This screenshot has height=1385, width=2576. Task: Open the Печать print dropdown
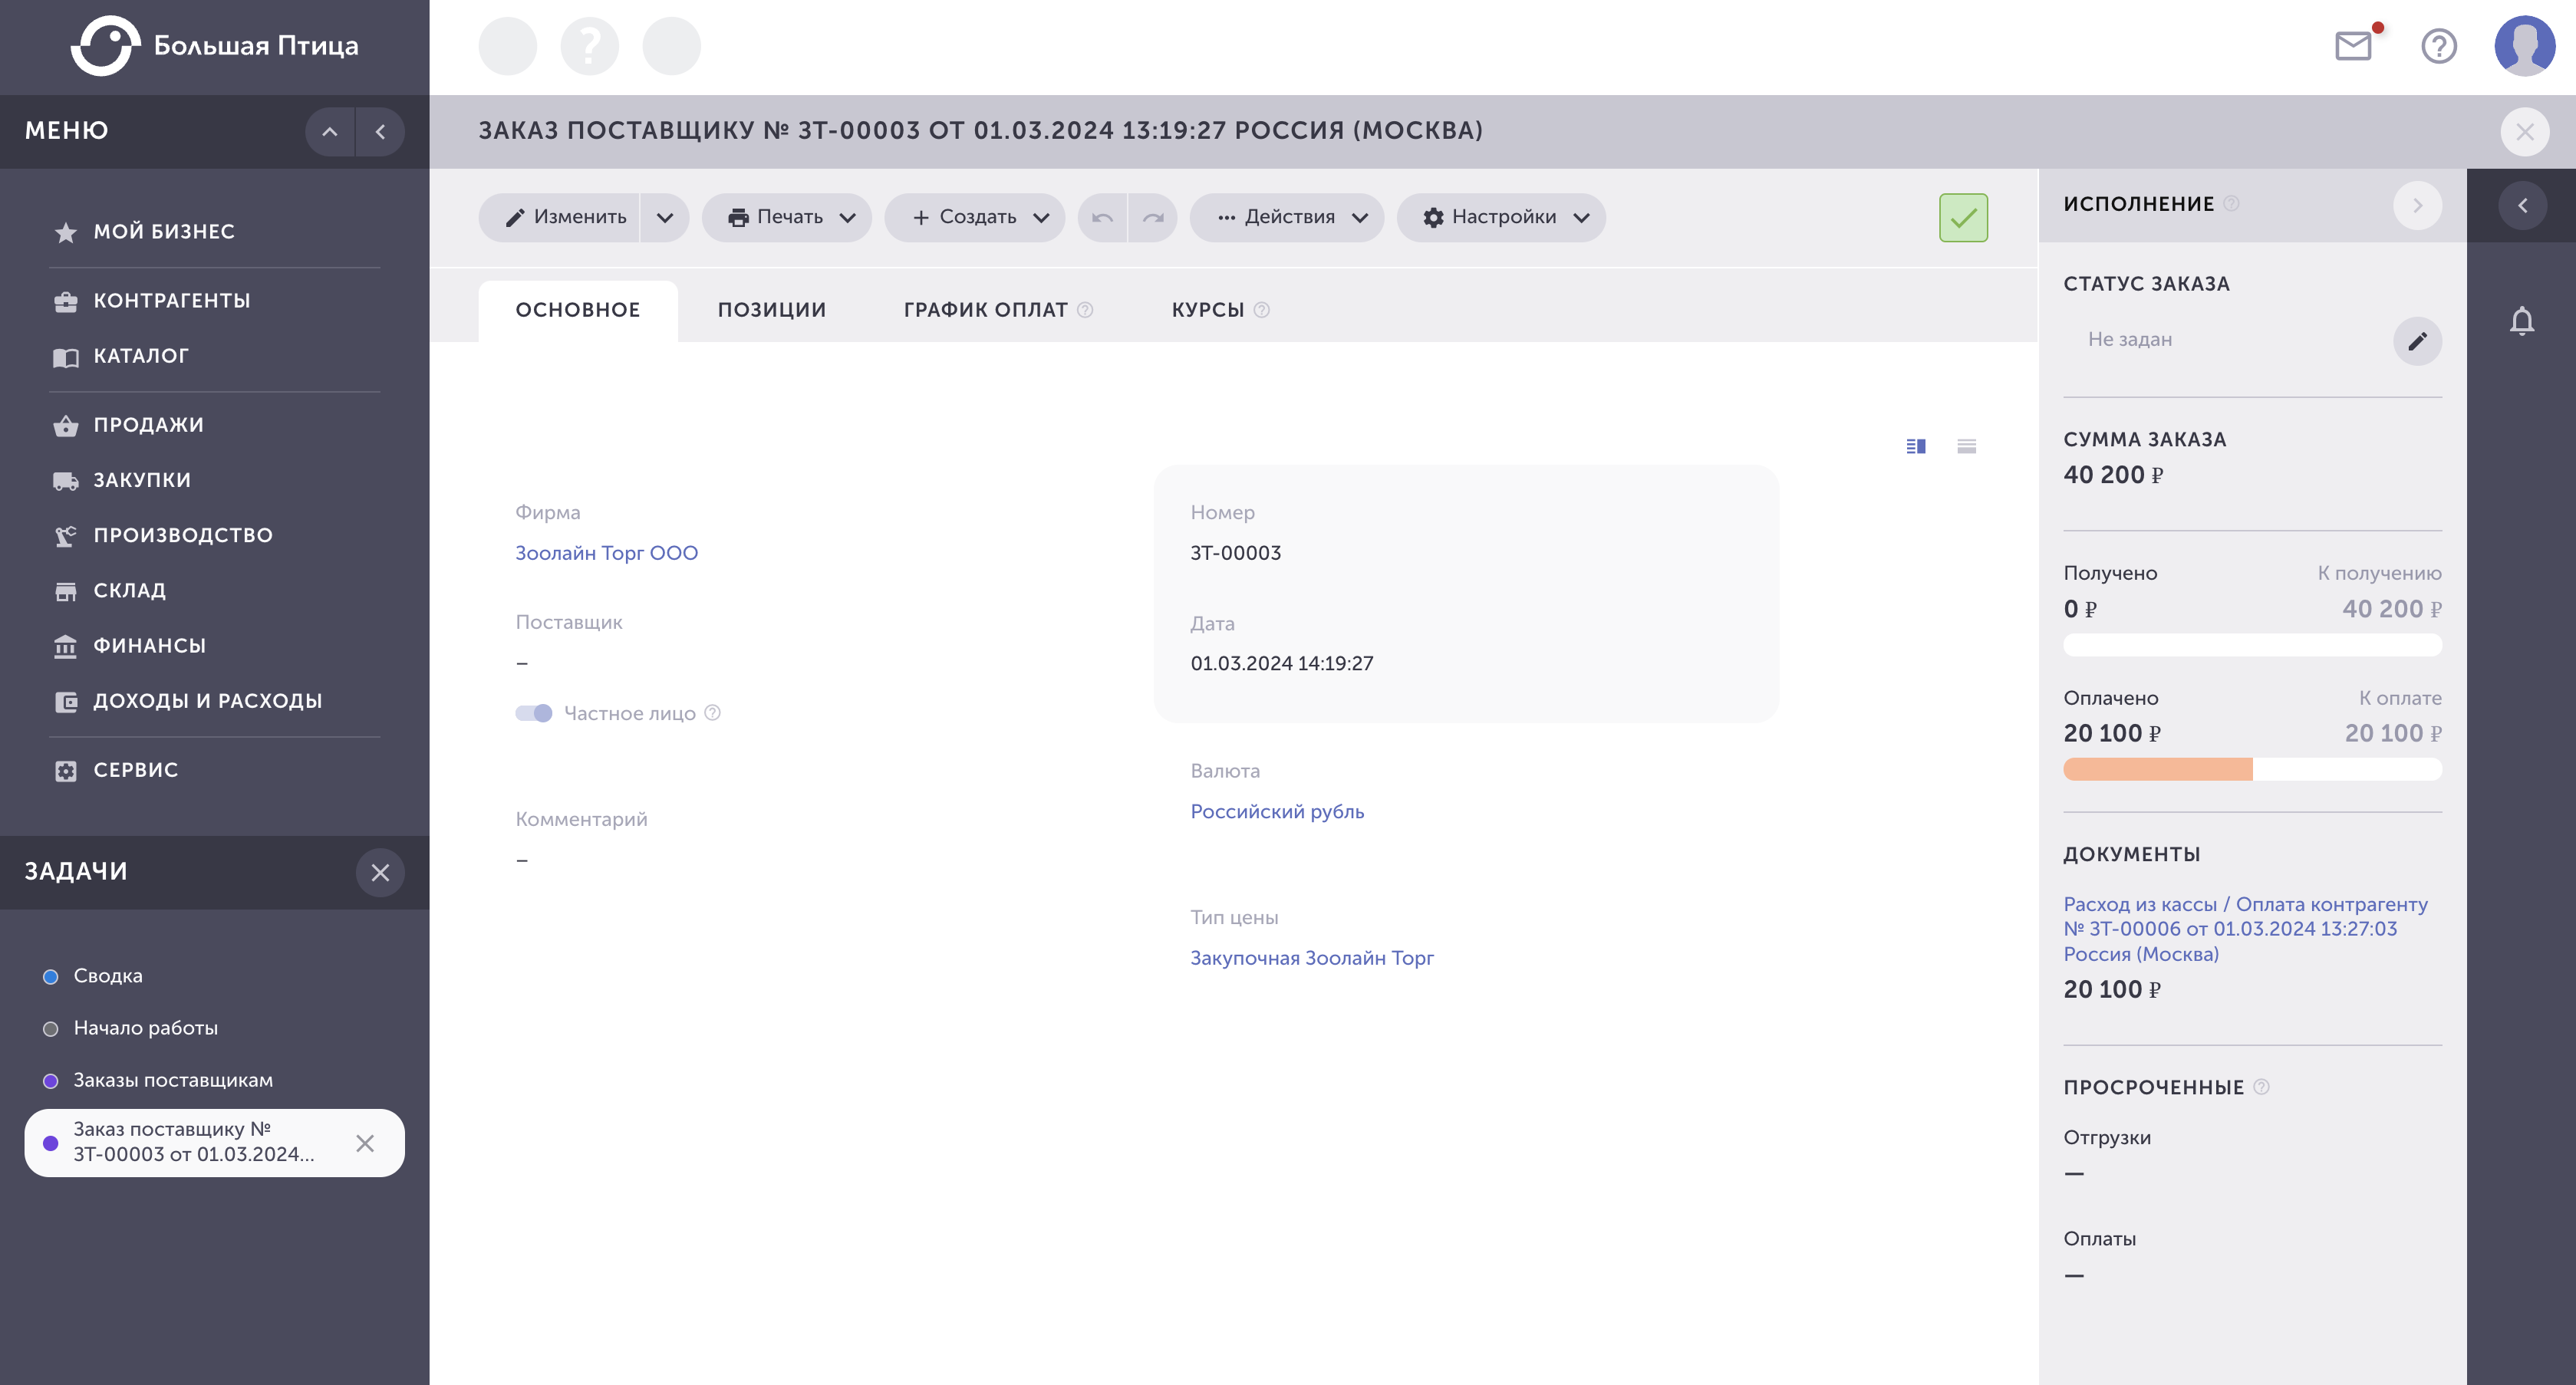coord(787,217)
